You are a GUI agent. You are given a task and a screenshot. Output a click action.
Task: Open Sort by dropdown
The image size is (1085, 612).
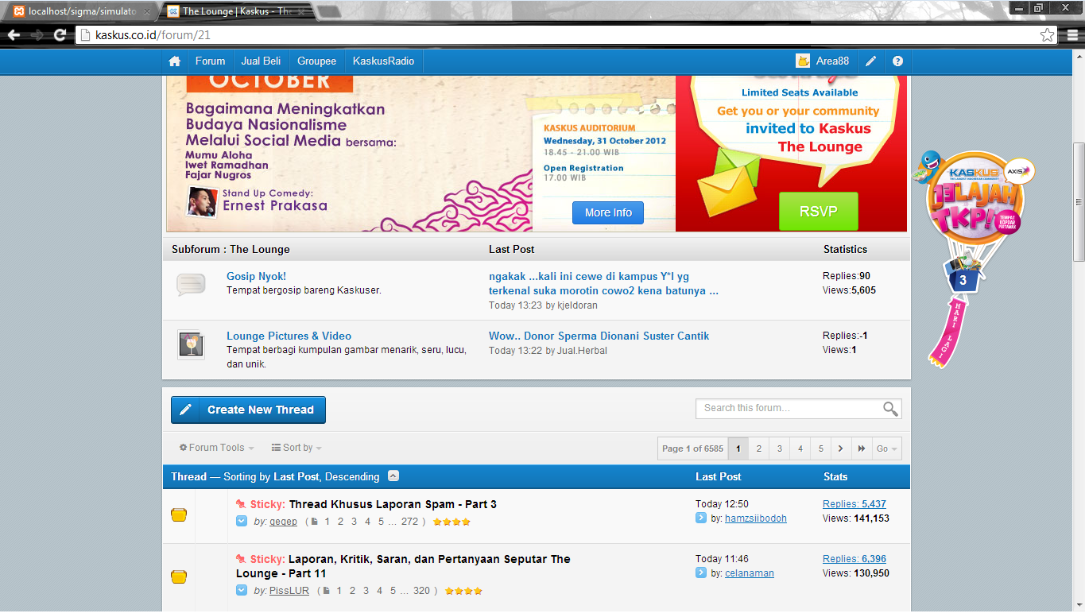click(297, 448)
